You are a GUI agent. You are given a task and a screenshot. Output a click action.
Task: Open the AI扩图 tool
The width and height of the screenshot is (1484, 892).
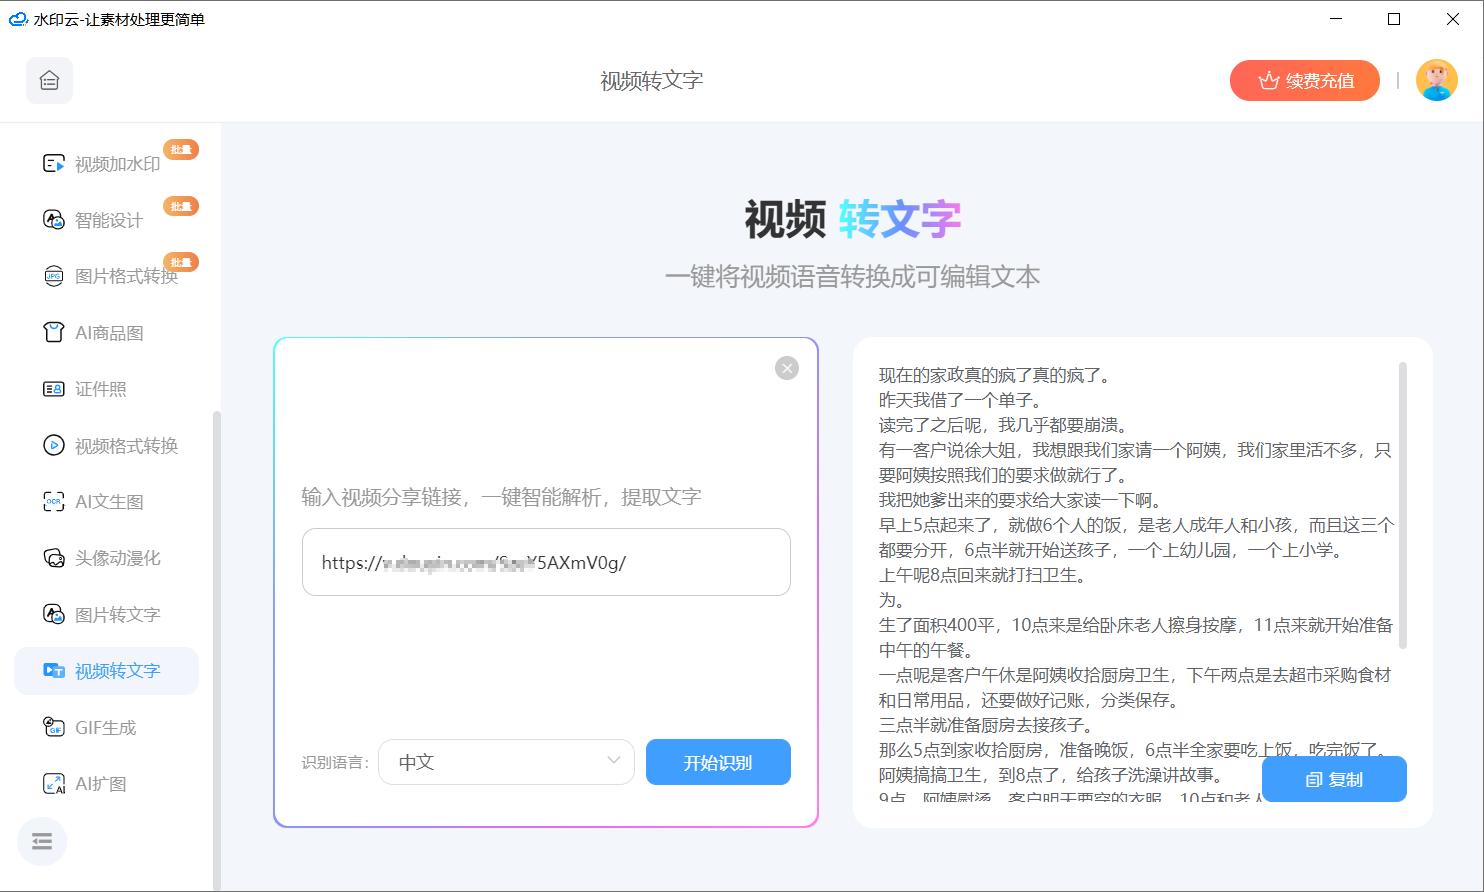(x=53, y=783)
